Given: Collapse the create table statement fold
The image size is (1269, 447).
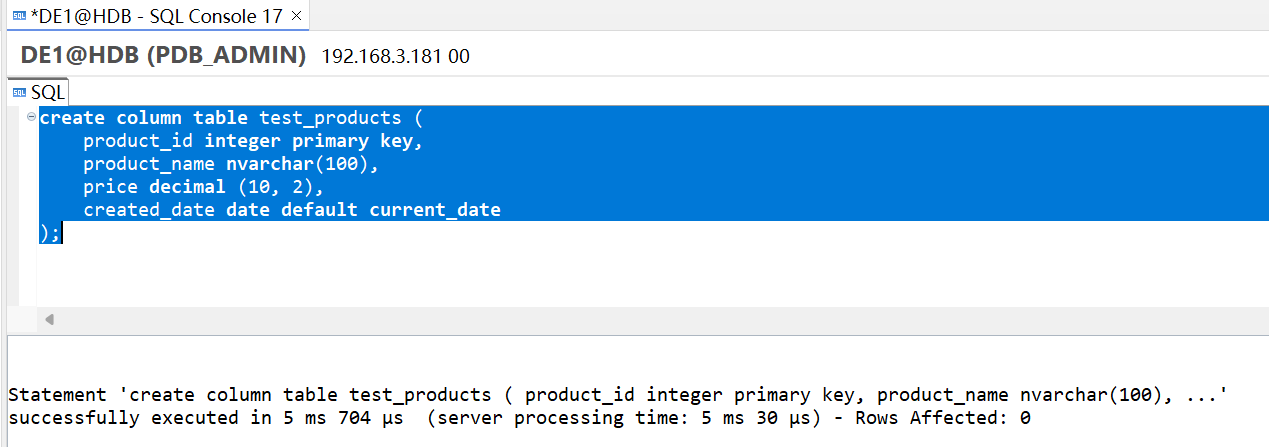Looking at the screenshot, I should click(31, 118).
